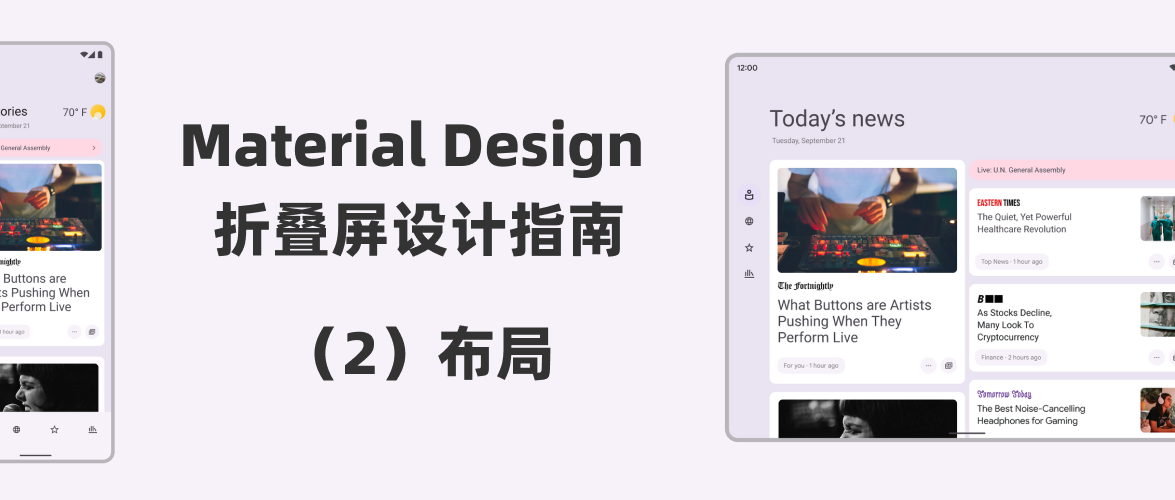
Task: Click the Material Design banner title
Action: click(412, 148)
